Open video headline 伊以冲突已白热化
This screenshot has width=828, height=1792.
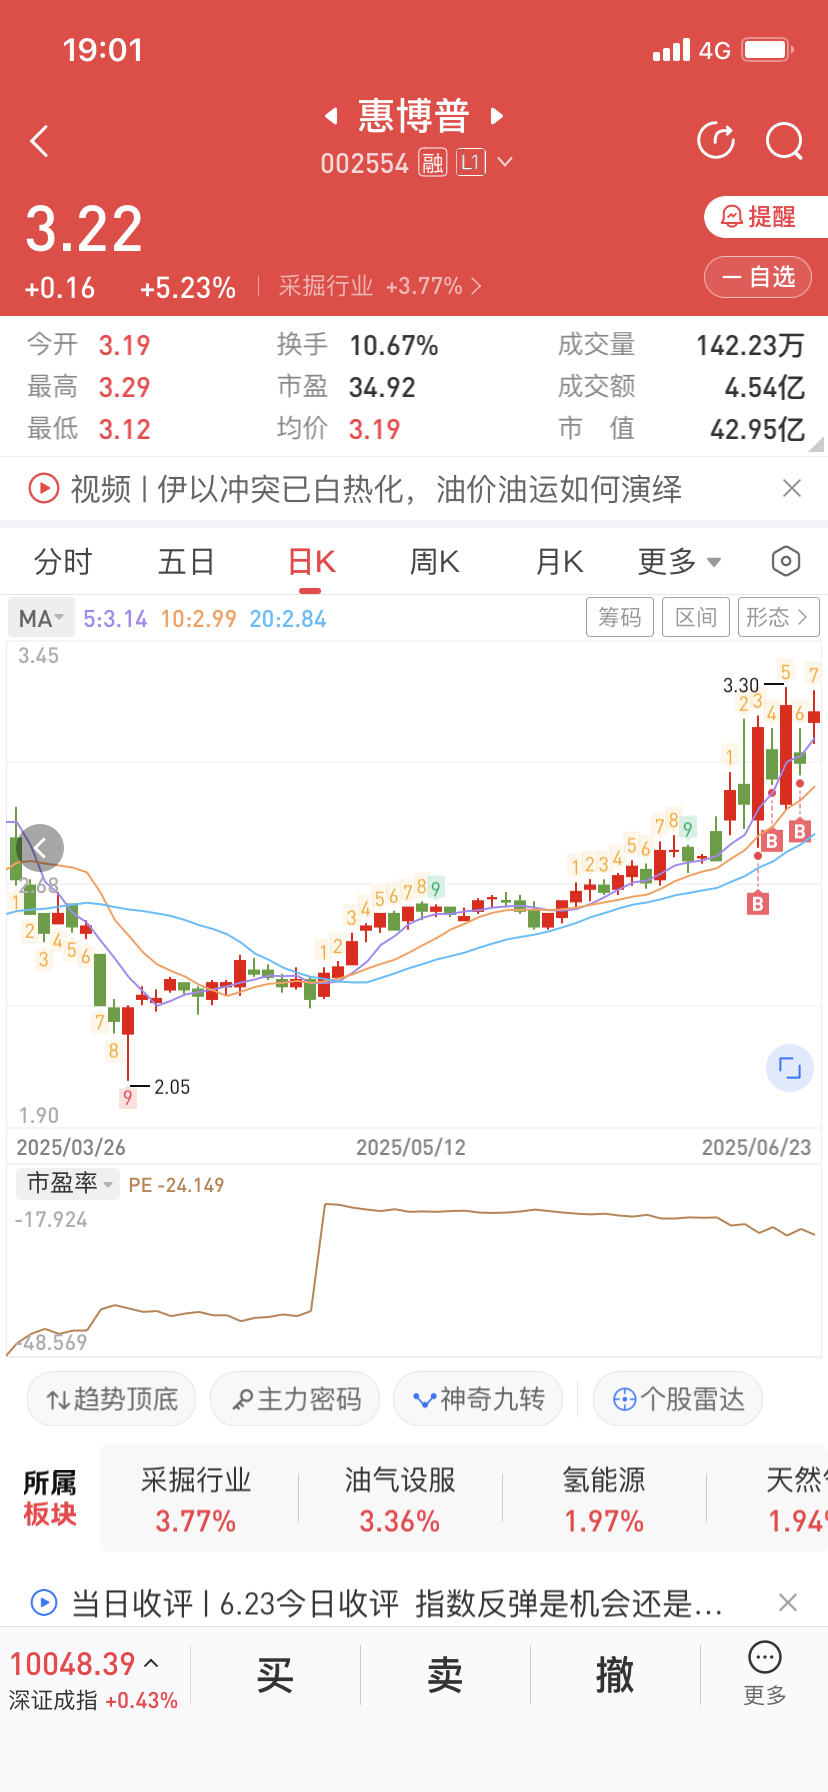376,489
